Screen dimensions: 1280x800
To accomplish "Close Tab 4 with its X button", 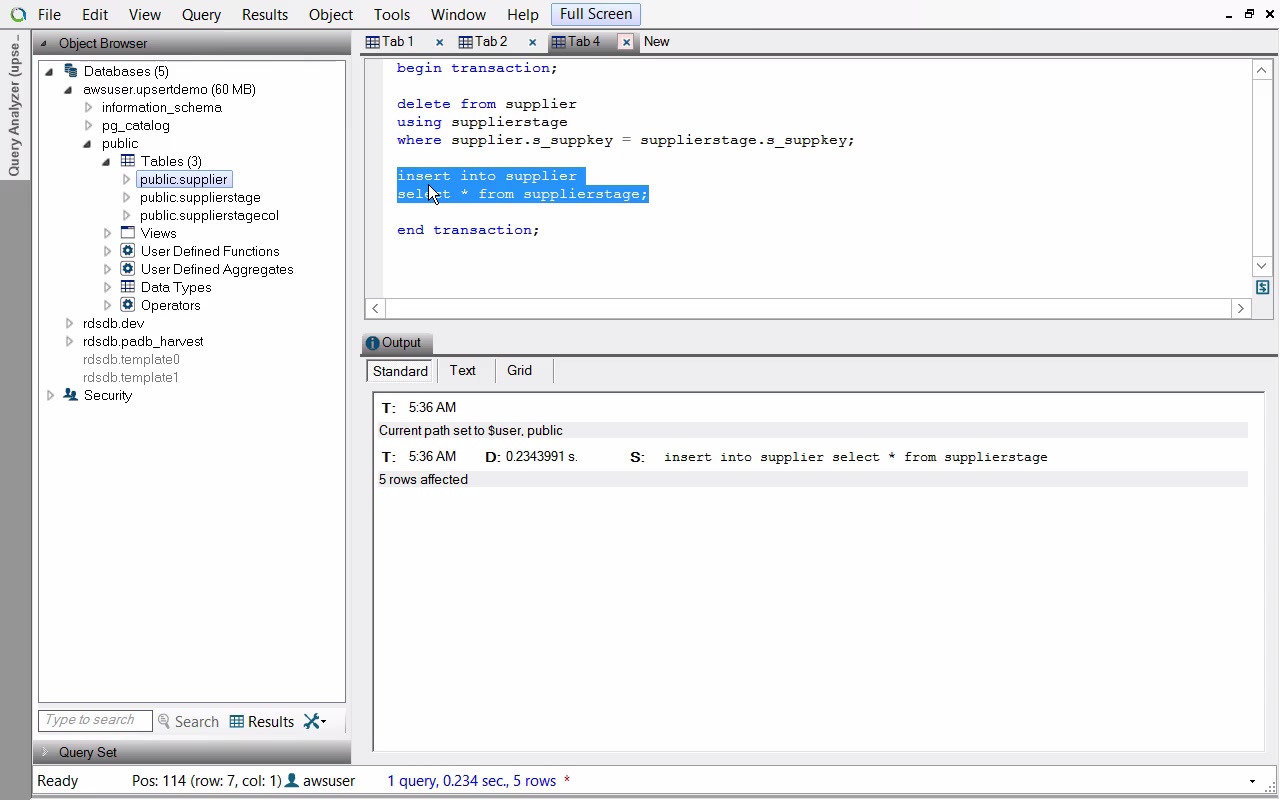I will click(626, 42).
